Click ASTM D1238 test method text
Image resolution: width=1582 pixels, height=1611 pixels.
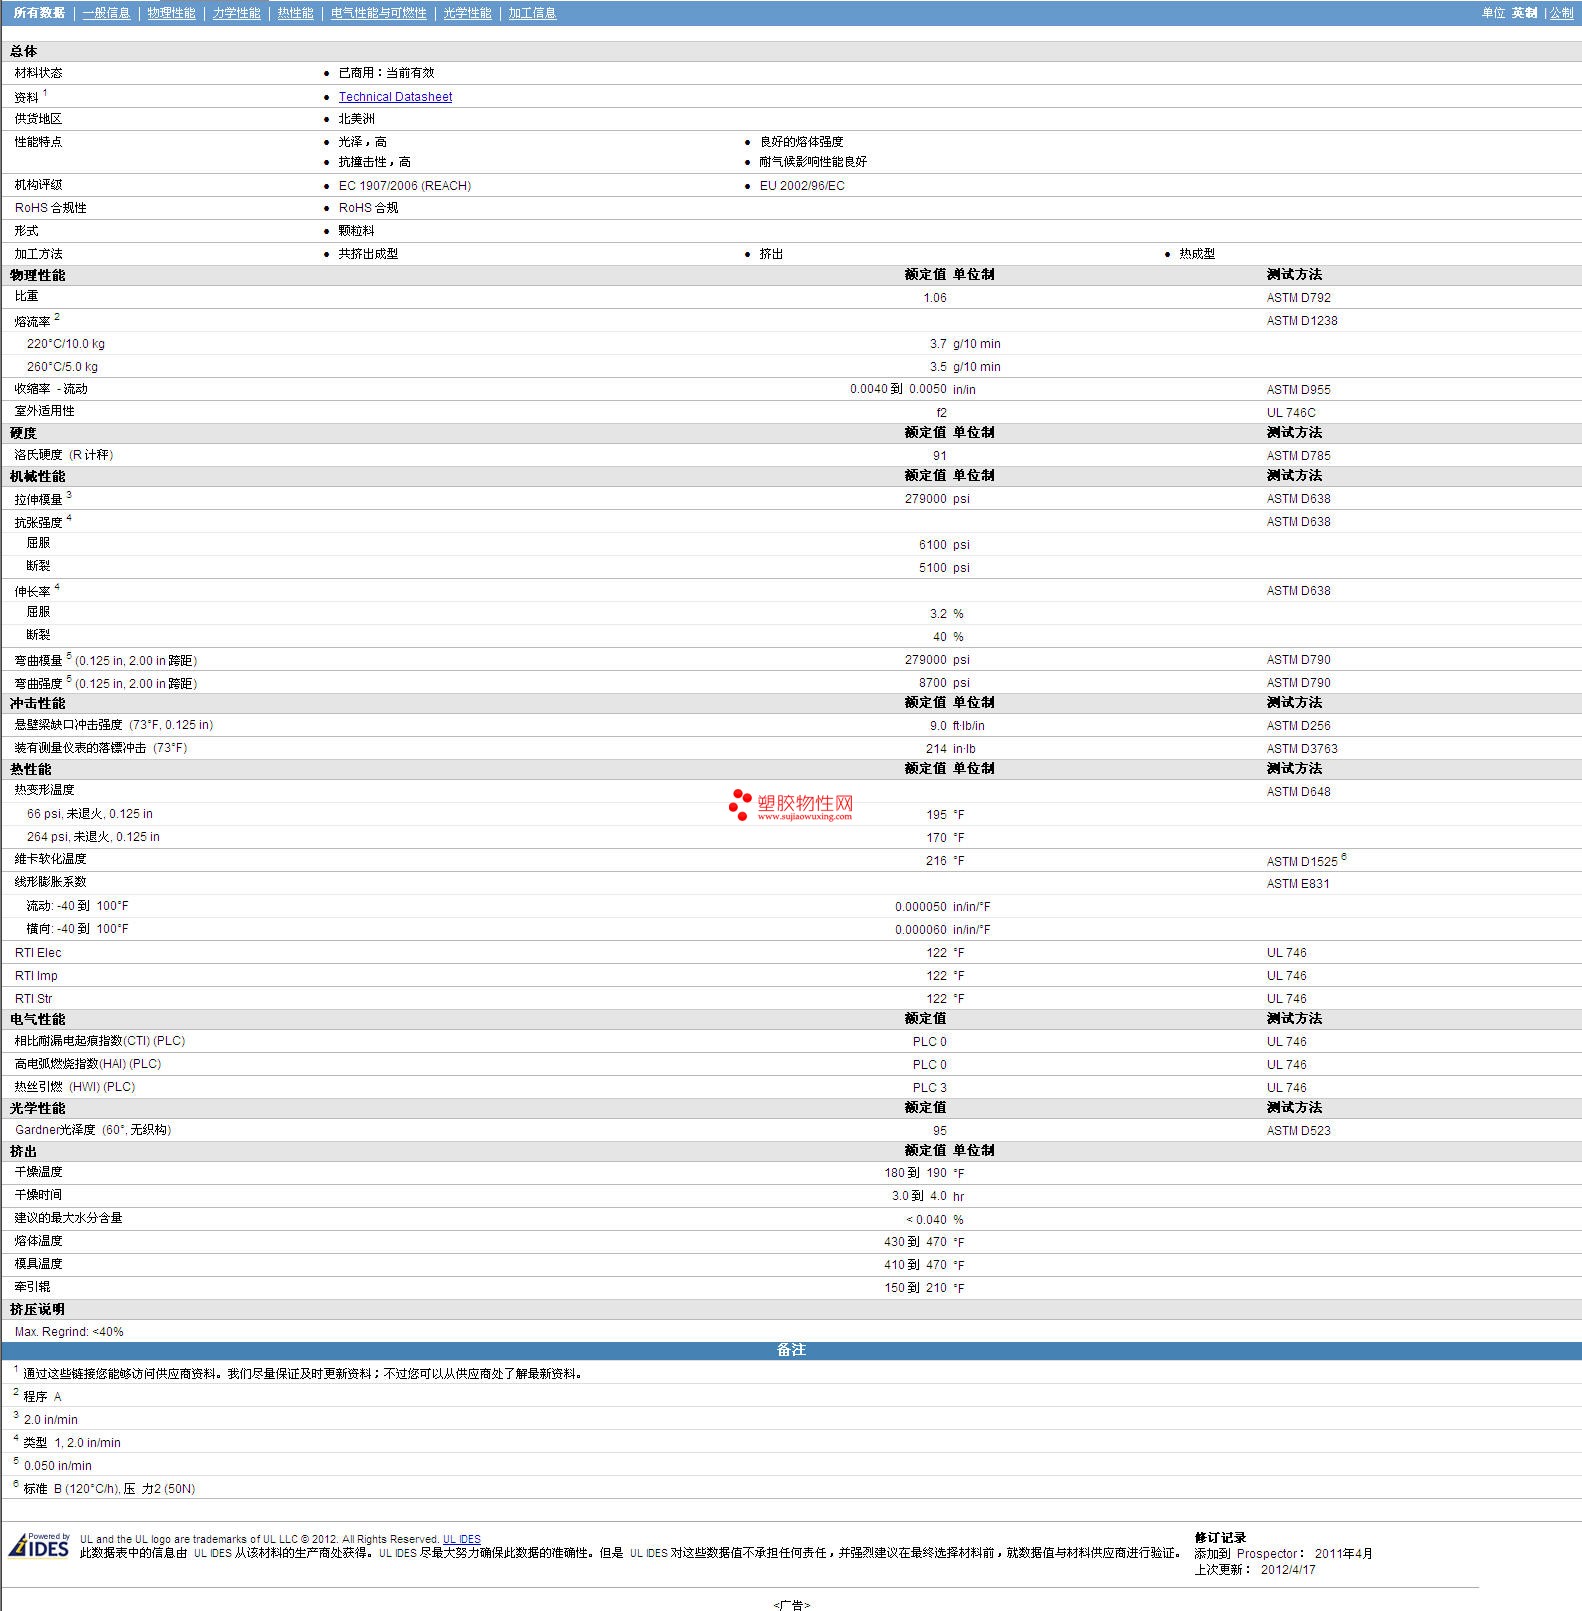1301,321
